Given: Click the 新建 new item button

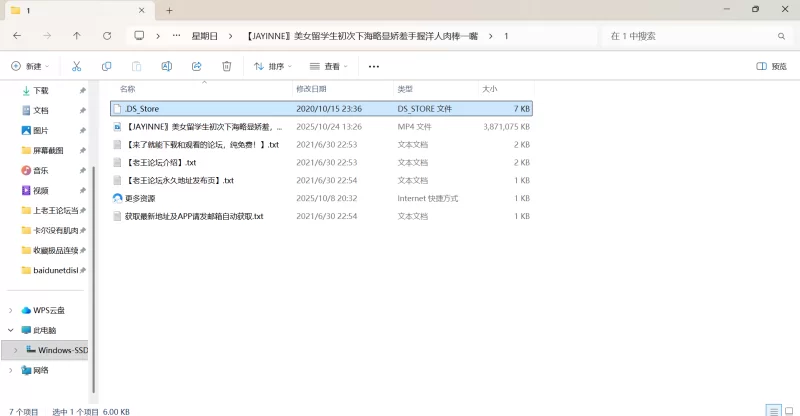Looking at the screenshot, I should click(x=32, y=66).
